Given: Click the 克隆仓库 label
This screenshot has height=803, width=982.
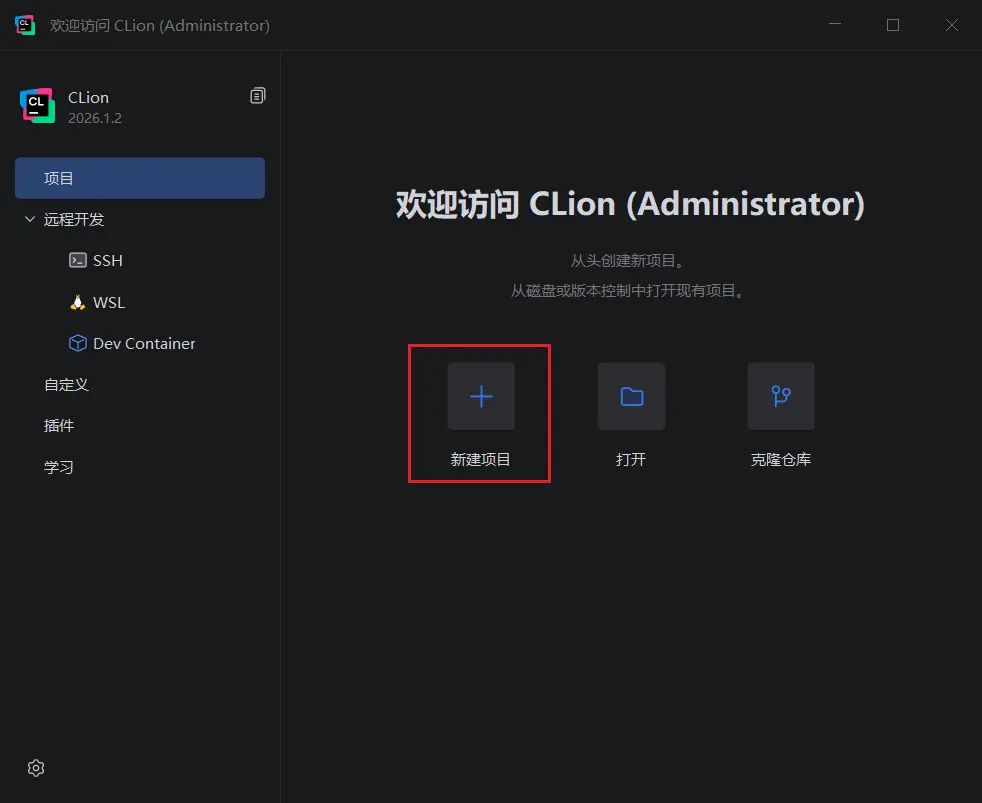Looking at the screenshot, I should [781, 459].
